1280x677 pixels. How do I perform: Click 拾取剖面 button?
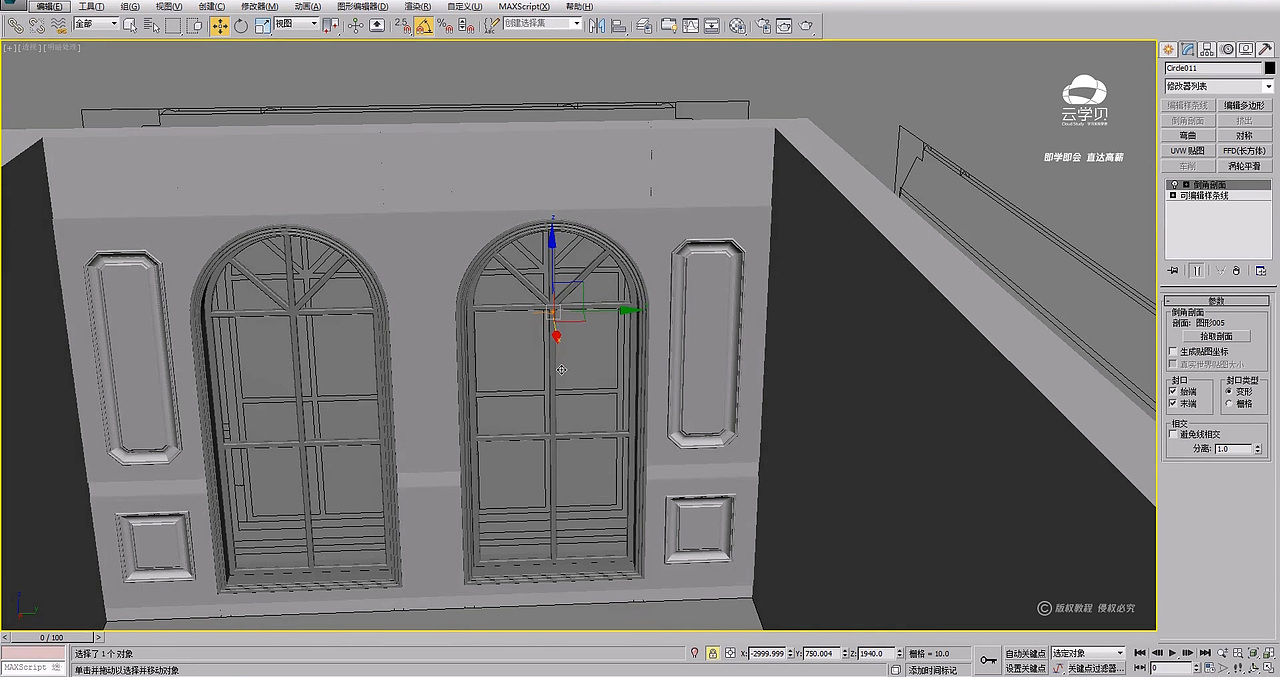[1216, 336]
